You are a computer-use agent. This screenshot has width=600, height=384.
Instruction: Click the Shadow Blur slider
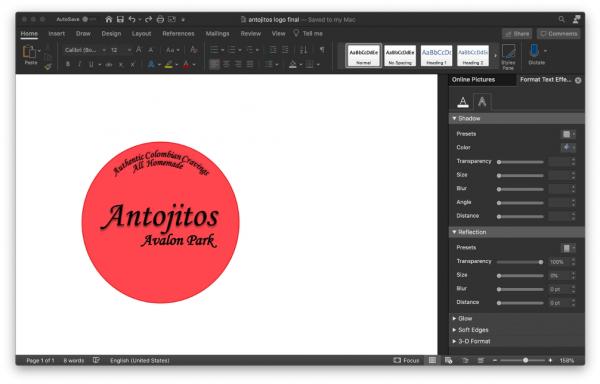tap(520, 189)
